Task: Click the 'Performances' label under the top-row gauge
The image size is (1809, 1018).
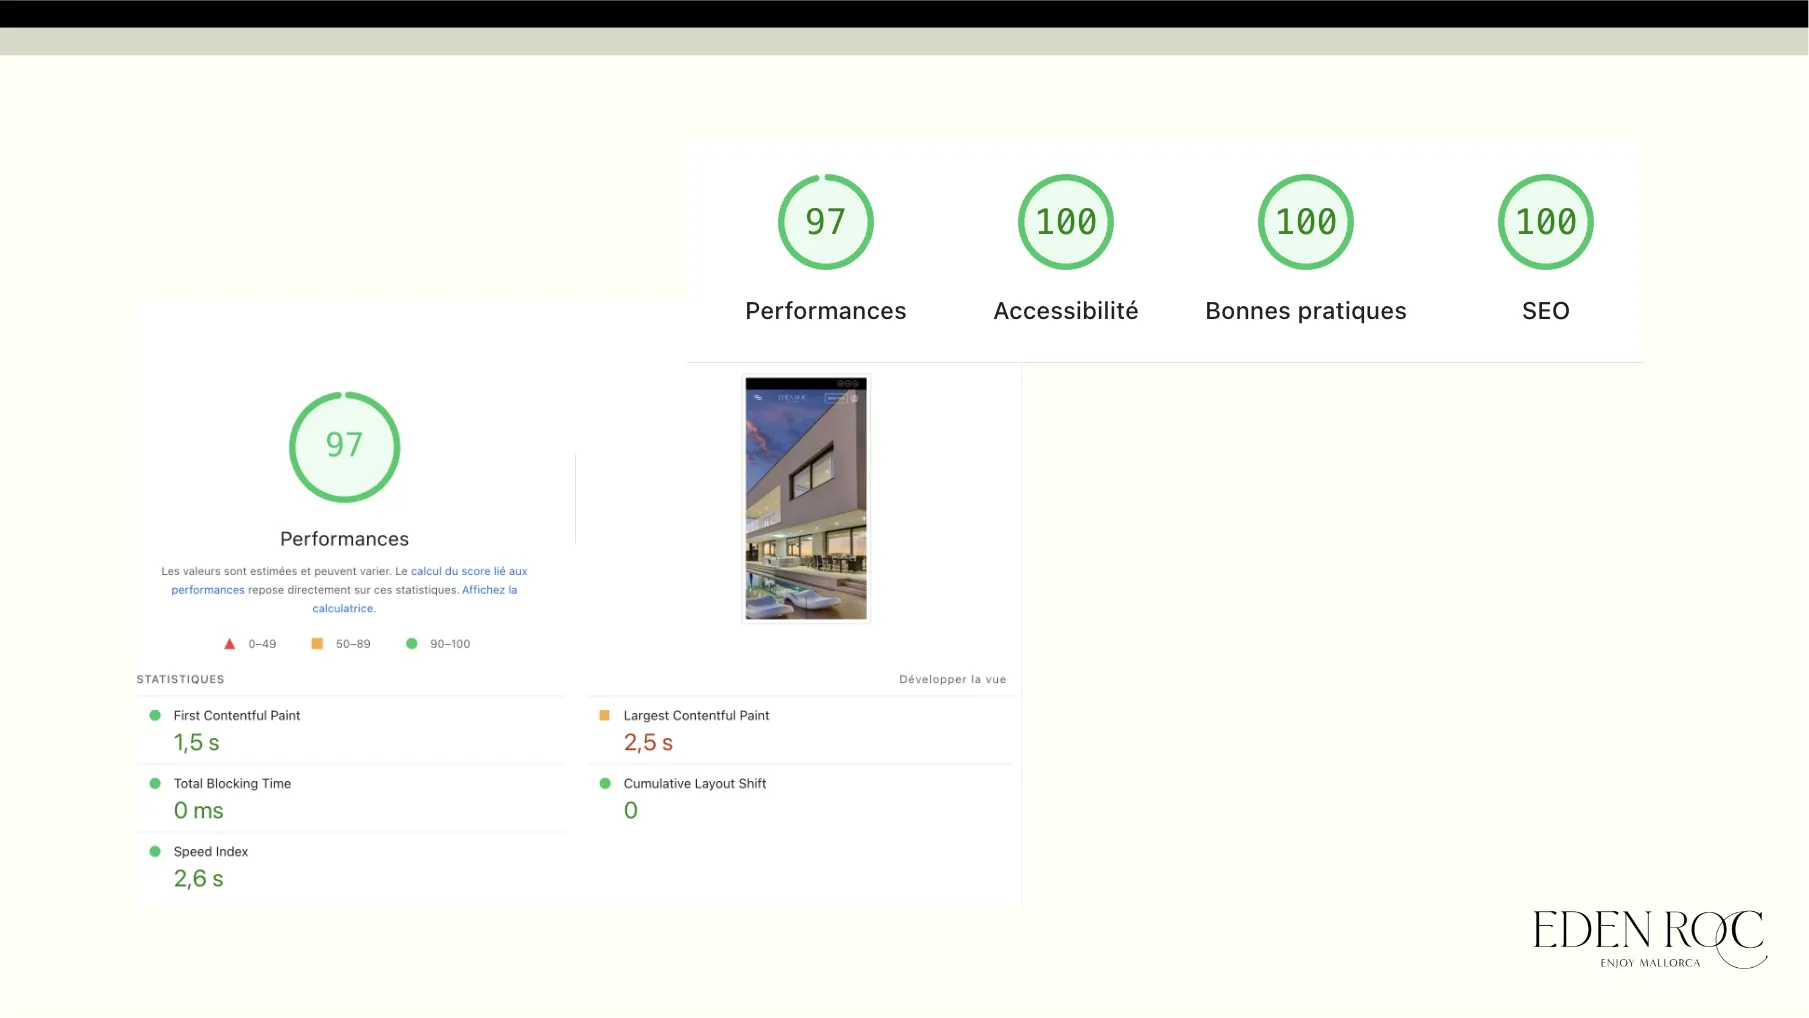Action: [826, 311]
